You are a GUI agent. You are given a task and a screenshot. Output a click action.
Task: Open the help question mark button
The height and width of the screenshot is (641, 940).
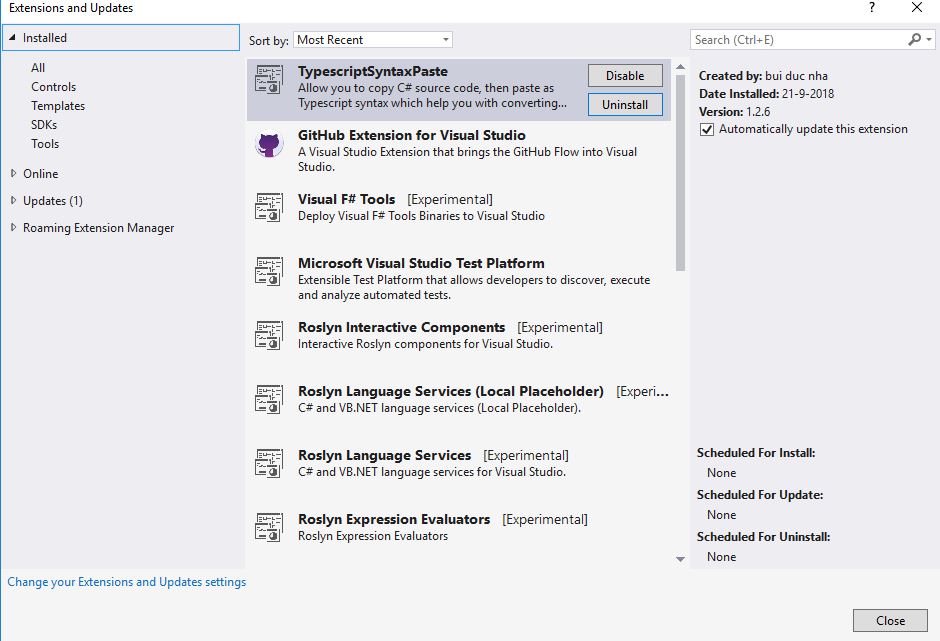(x=872, y=8)
